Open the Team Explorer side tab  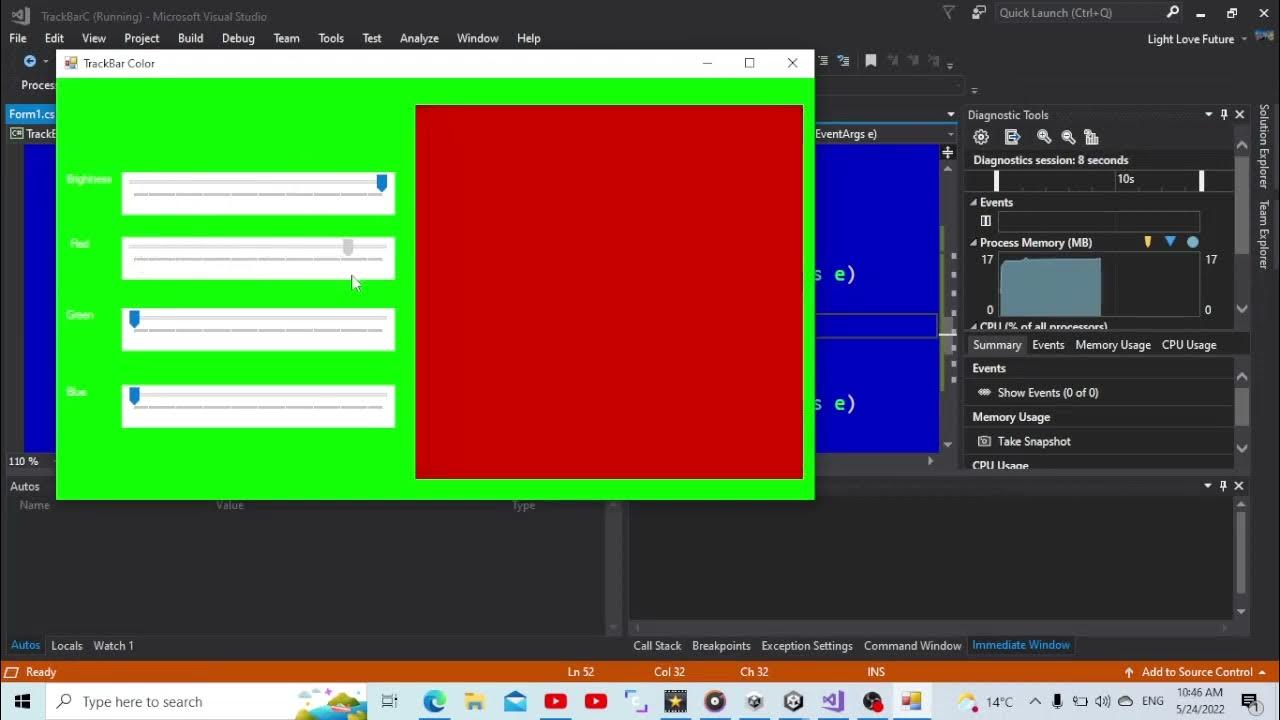pos(1264,235)
